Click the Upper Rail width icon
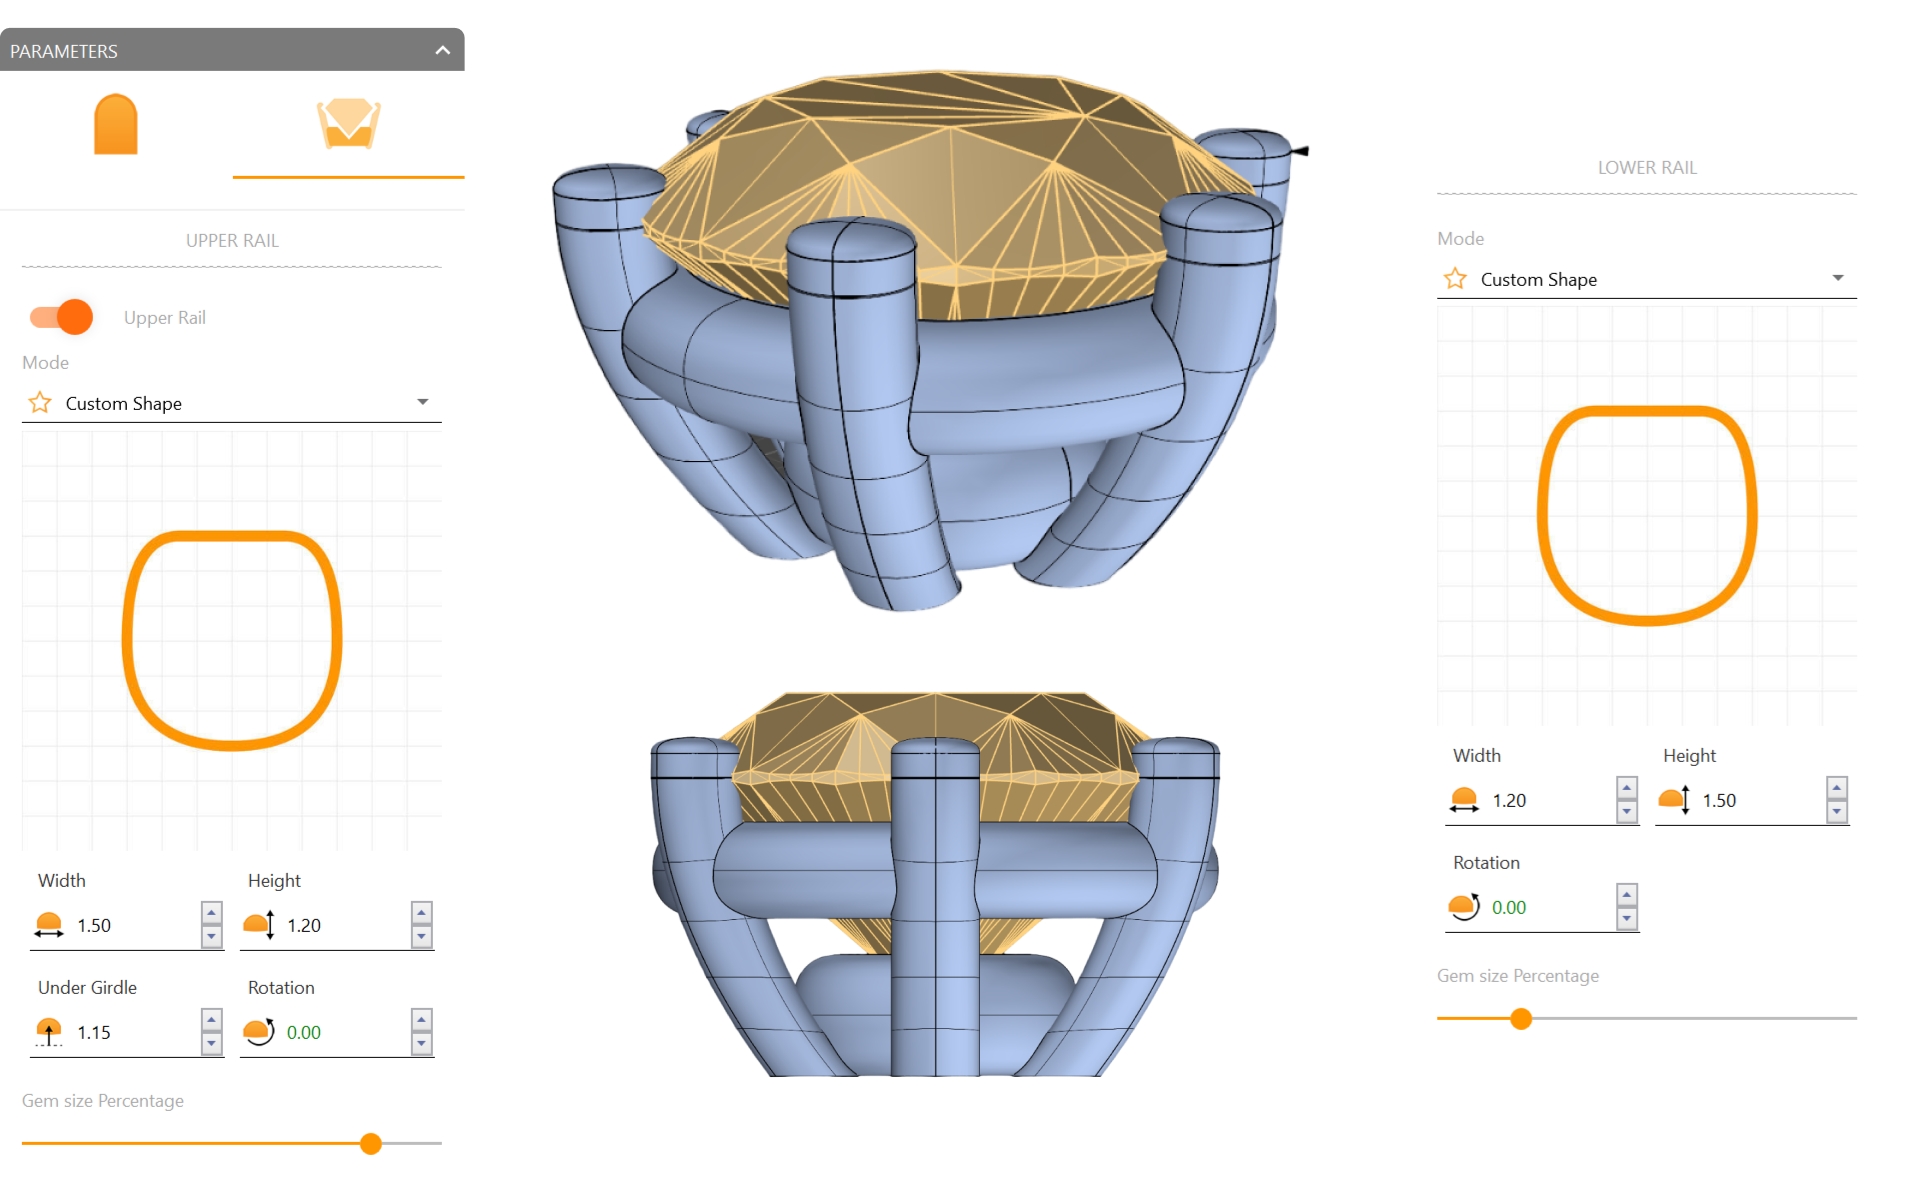Image resolution: width=1920 pixels, height=1191 pixels. pyautogui.click(x=48, y=925)
